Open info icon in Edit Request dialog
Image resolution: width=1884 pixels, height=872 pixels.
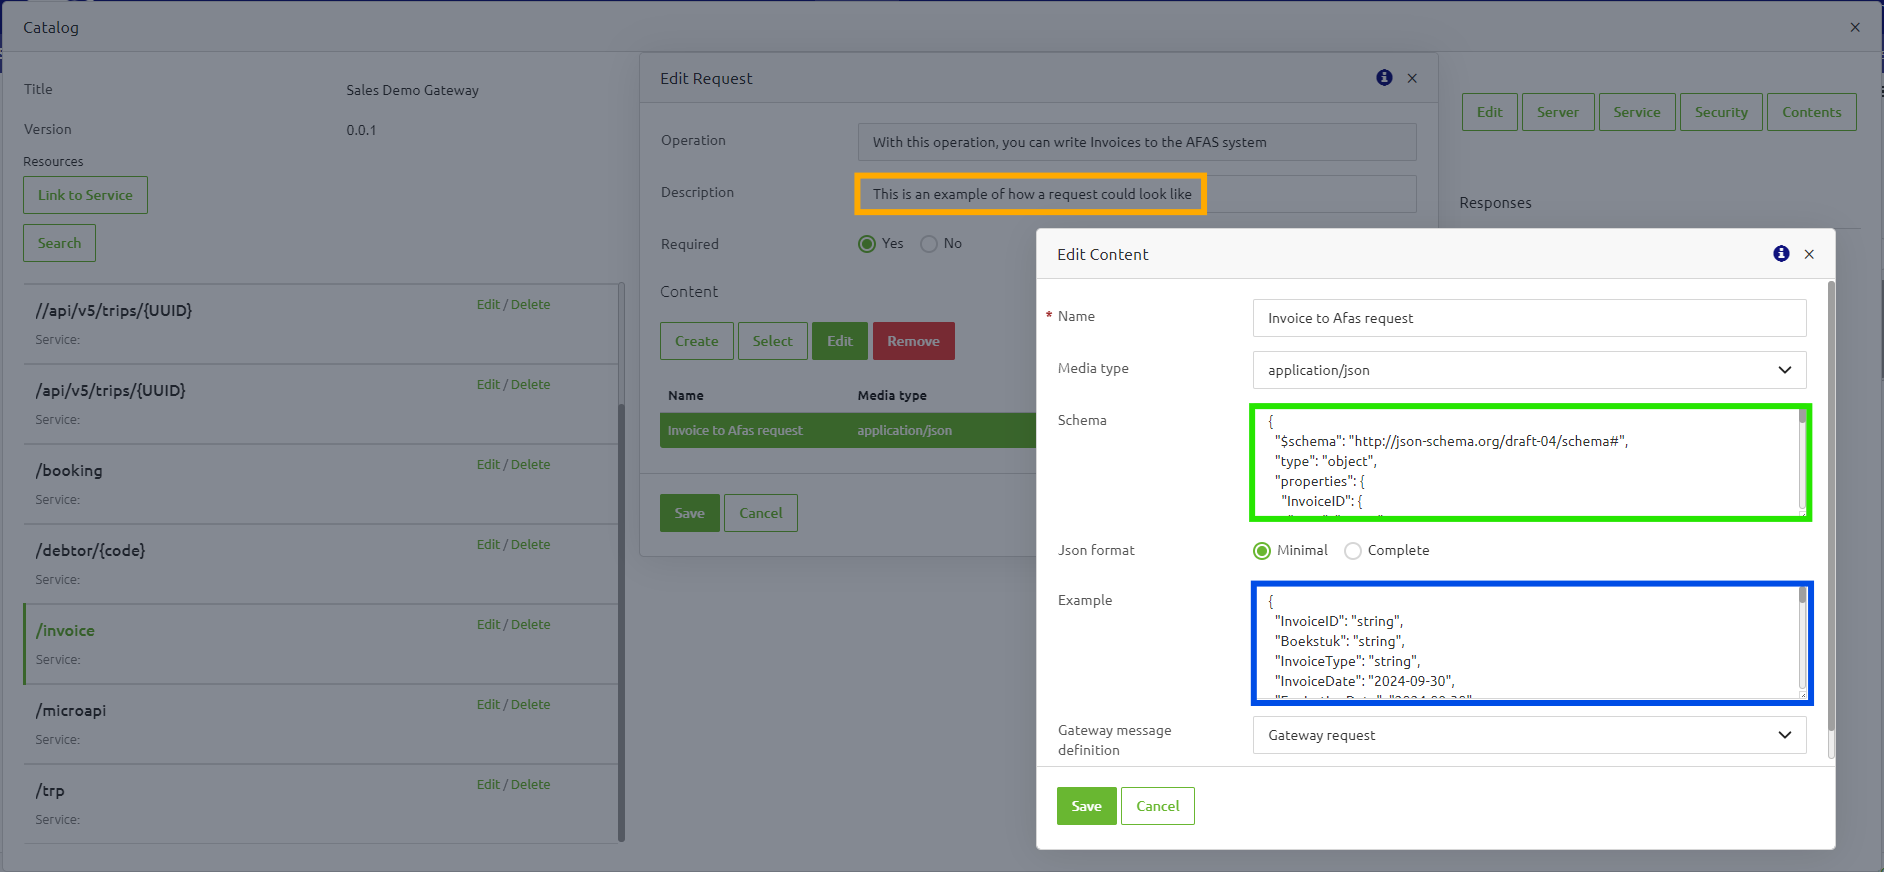(x=1384, y=78)
